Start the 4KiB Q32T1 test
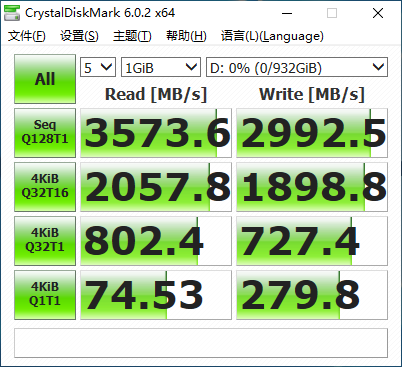 coord(45,241)
